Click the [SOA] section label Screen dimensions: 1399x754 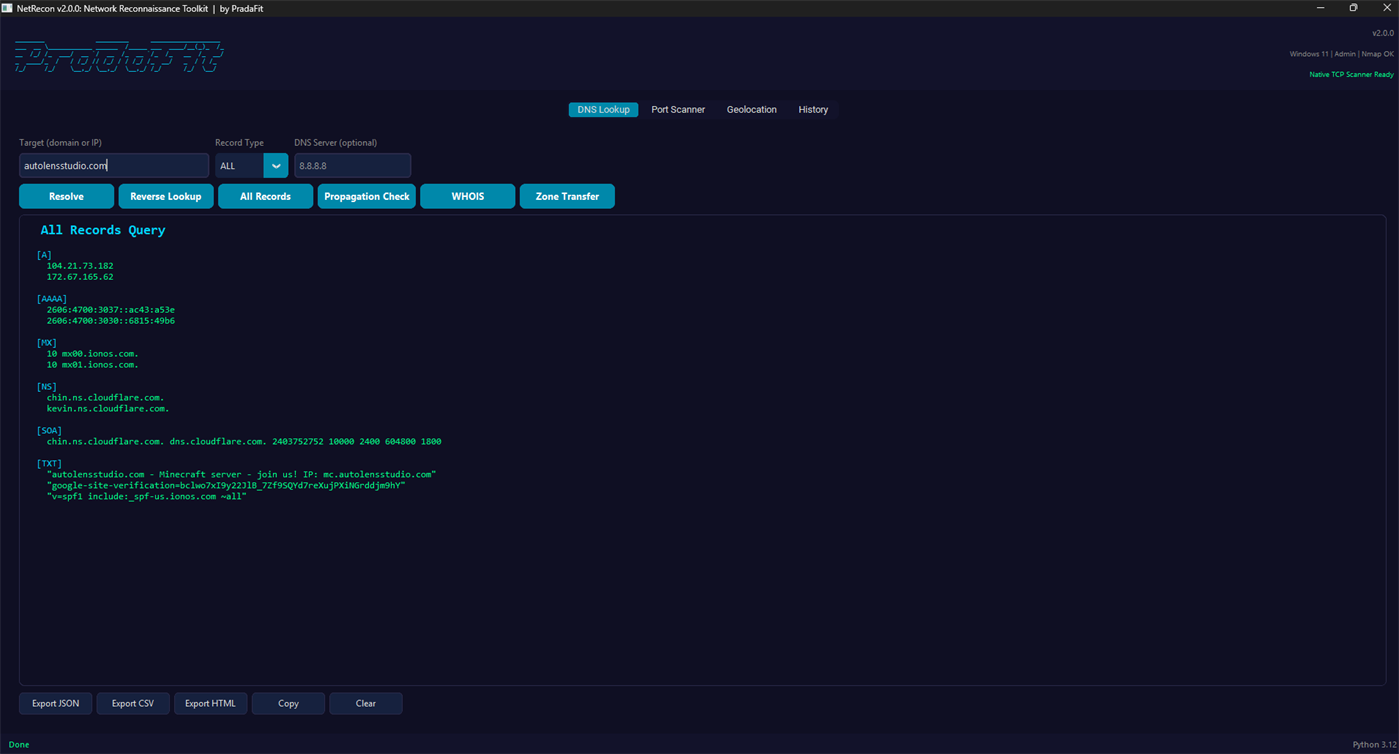tap(49, 431)
